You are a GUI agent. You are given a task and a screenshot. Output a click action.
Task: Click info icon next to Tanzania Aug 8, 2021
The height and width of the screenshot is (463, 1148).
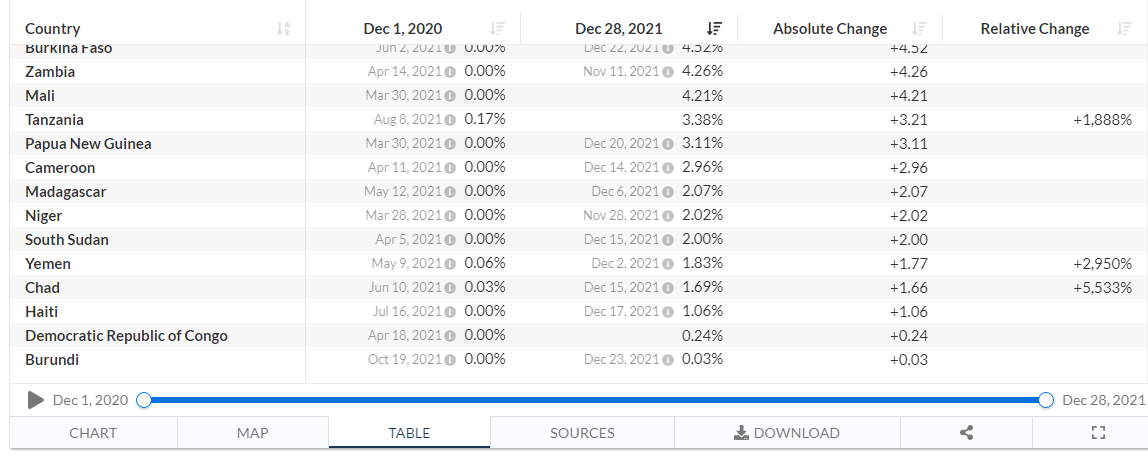point(450,120)
